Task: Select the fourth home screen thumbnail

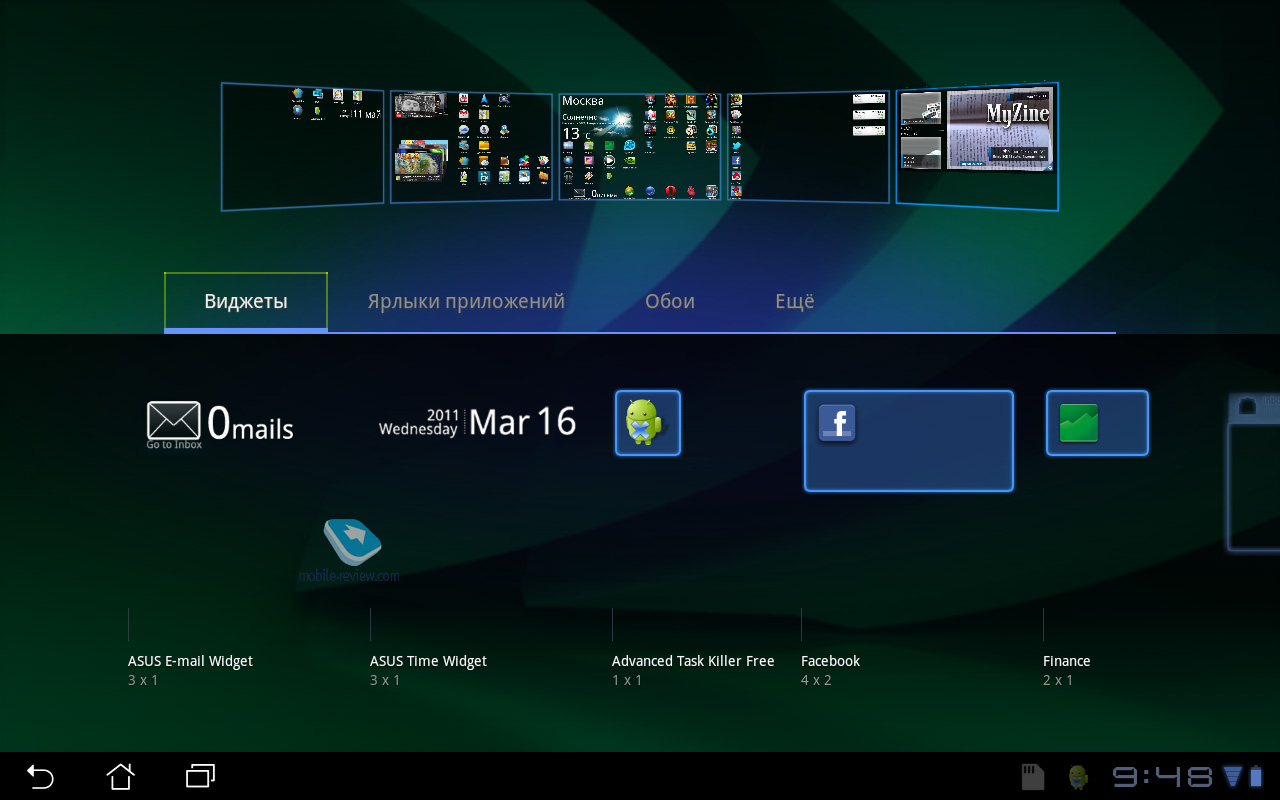Action: [x=808, y=147]
